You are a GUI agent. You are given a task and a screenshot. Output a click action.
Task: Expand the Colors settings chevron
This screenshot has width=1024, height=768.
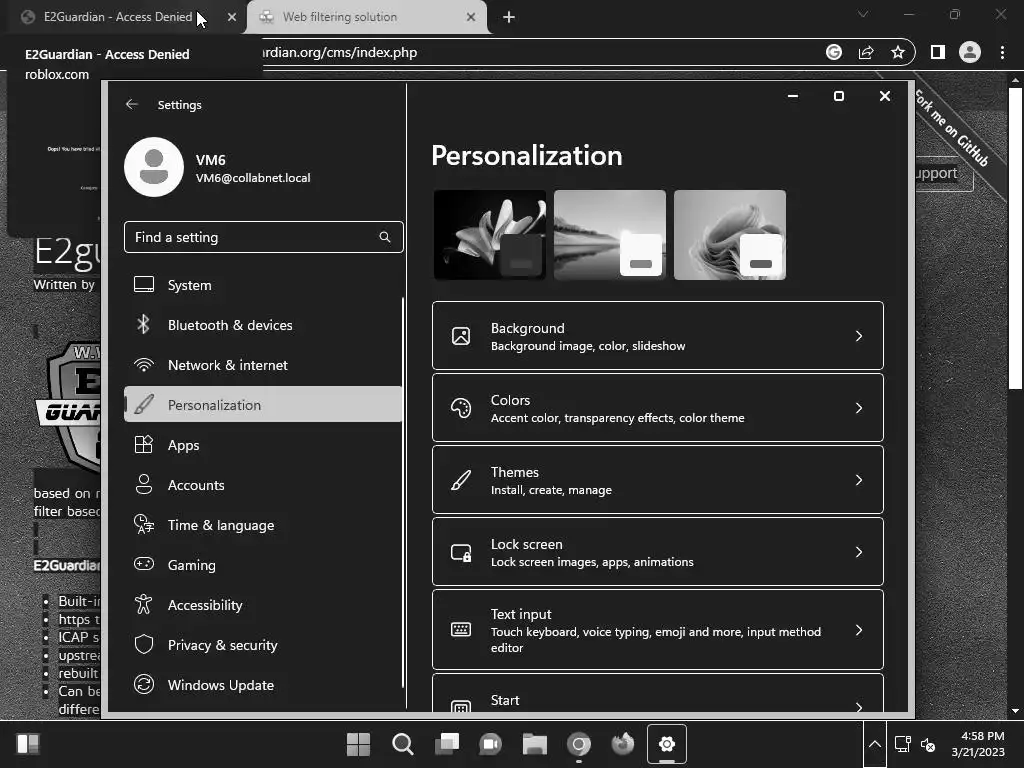(x=859, y=408)
